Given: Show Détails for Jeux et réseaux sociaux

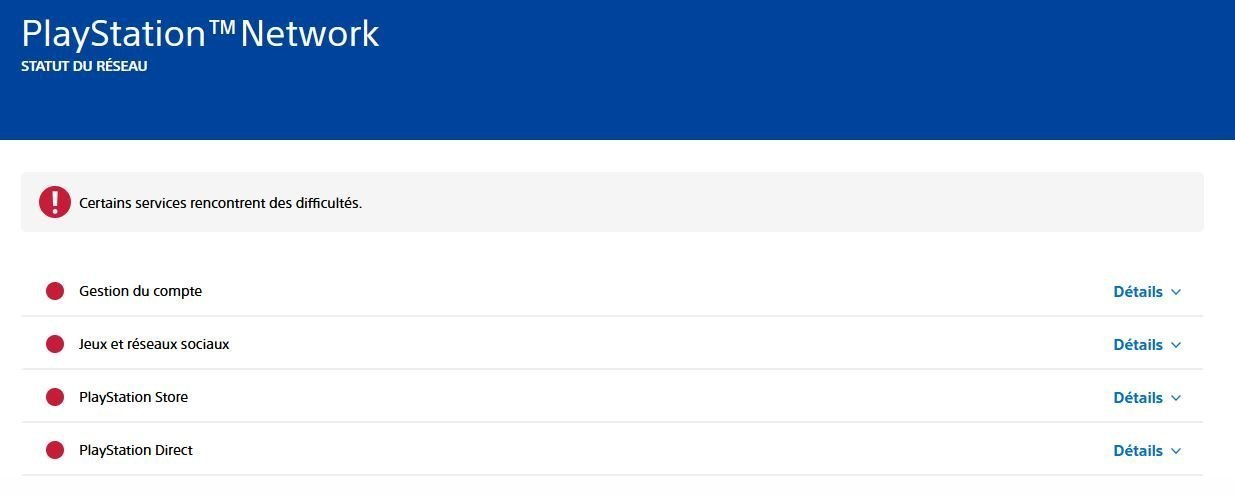Looking at the screenshot, I should (x=1138, y=345).
